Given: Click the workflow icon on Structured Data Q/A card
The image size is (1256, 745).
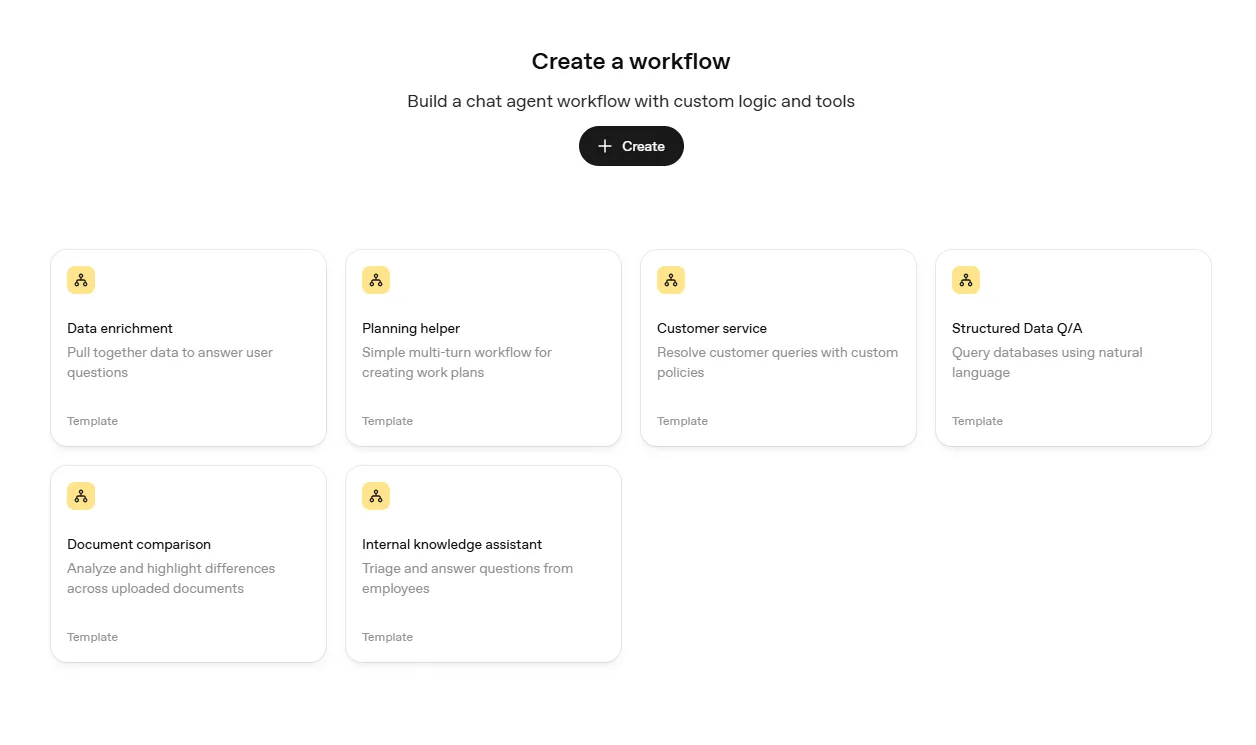Looking at the screenshot, I should pos(966,280).
